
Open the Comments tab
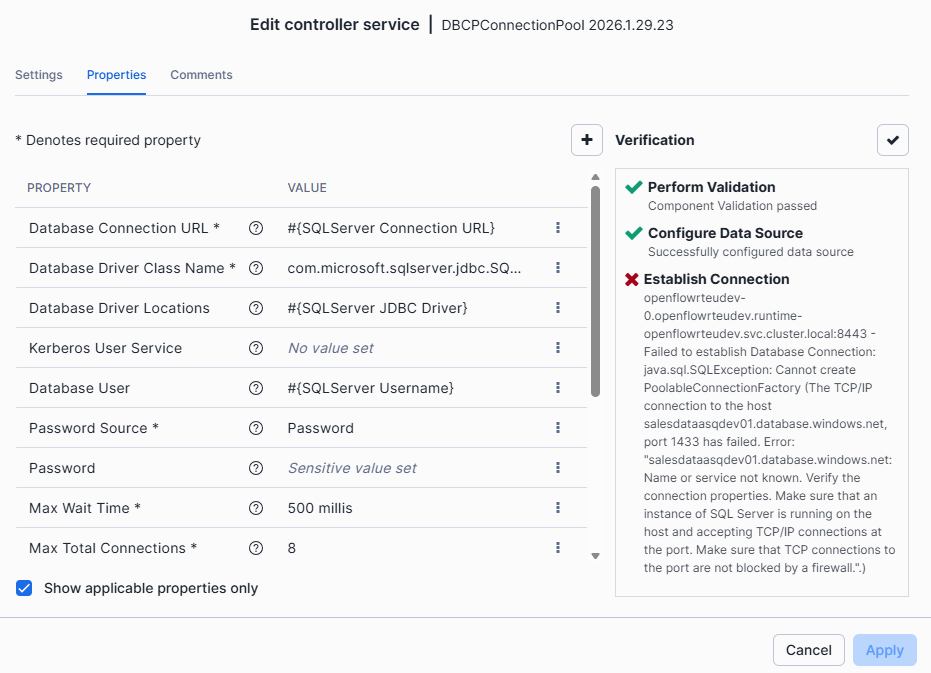click(x=201, y=75)
